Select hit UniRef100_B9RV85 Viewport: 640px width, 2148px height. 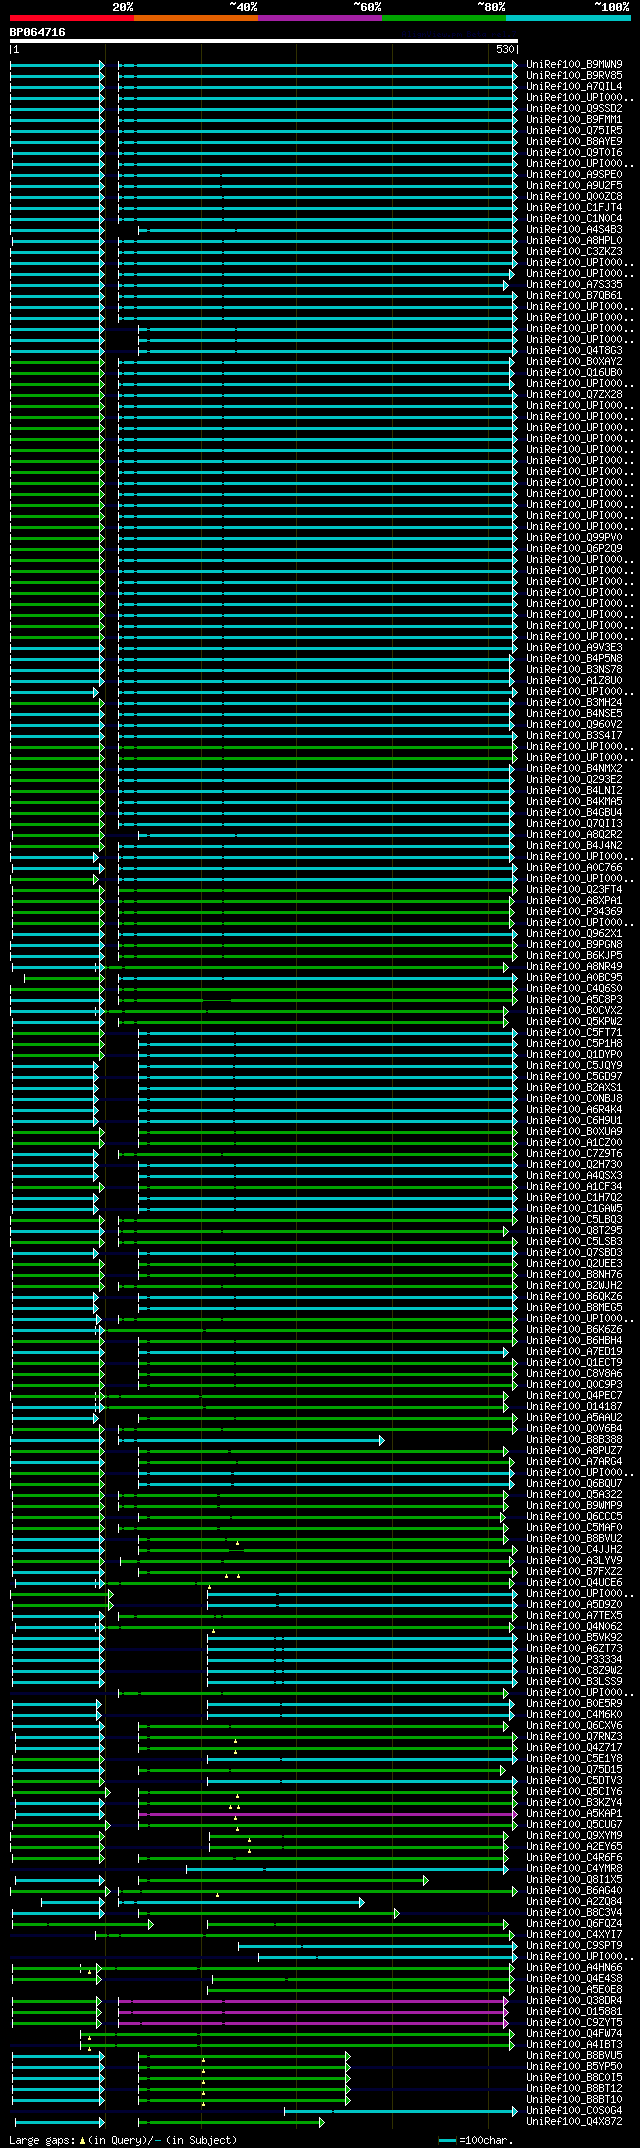(574, 75)
